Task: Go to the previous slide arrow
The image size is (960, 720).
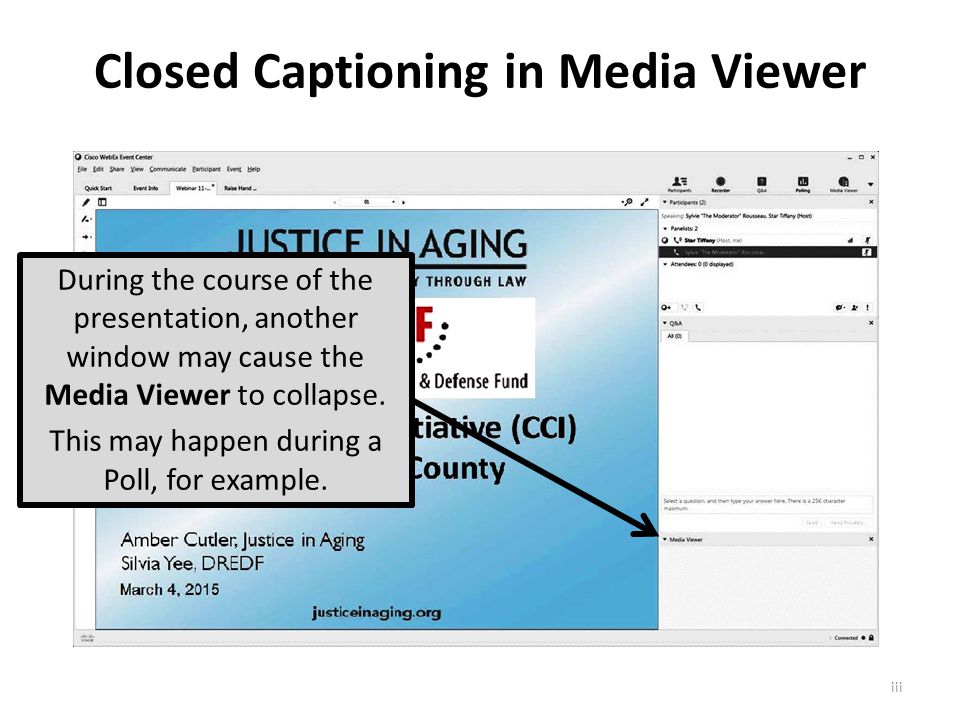Action: (335, 202)
